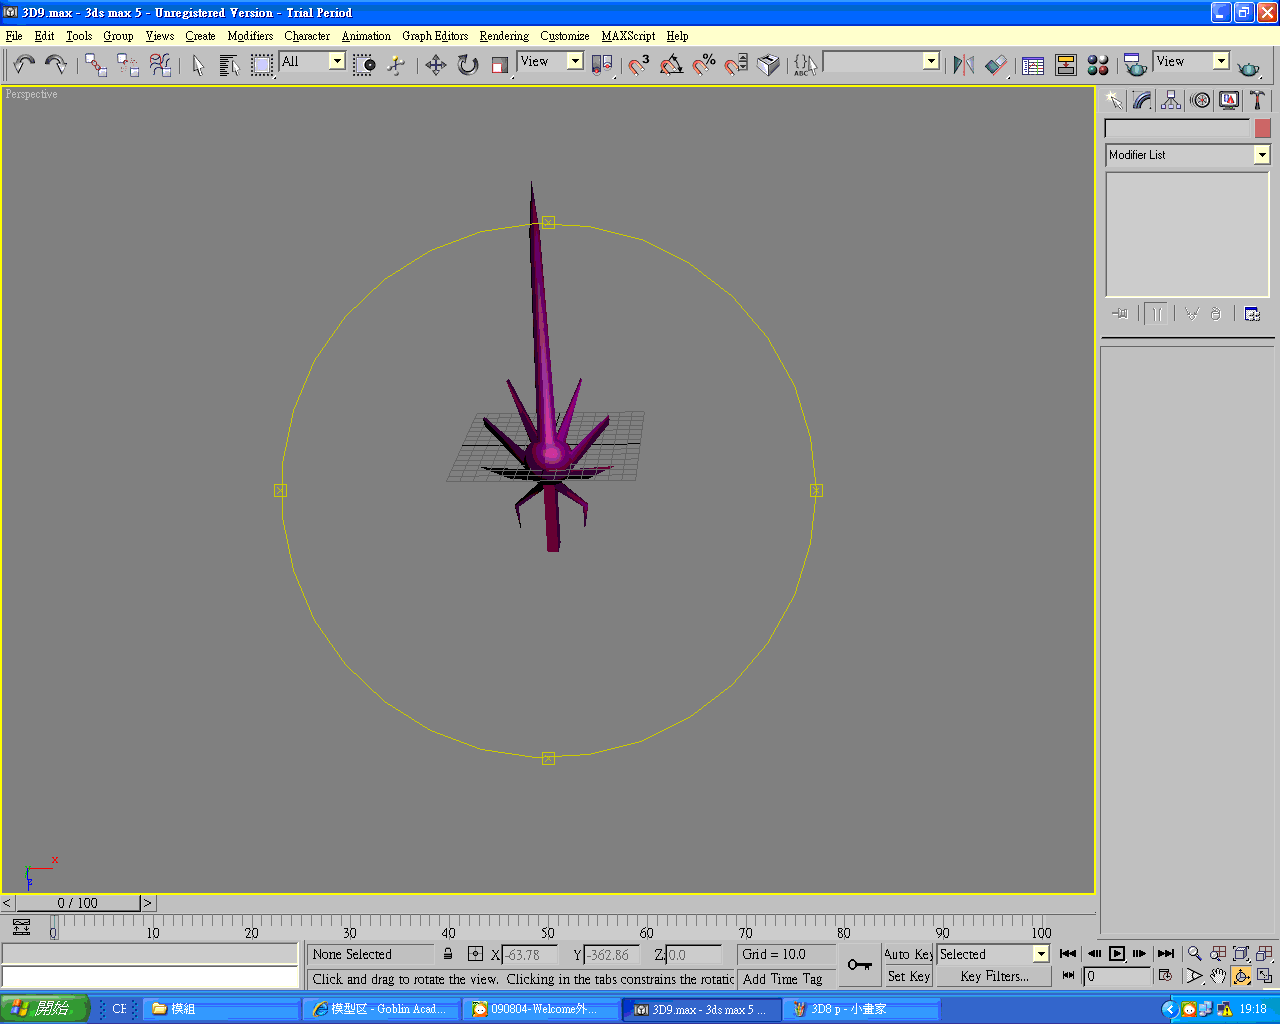Pick the Select Object arrow tool

(198, 65)
